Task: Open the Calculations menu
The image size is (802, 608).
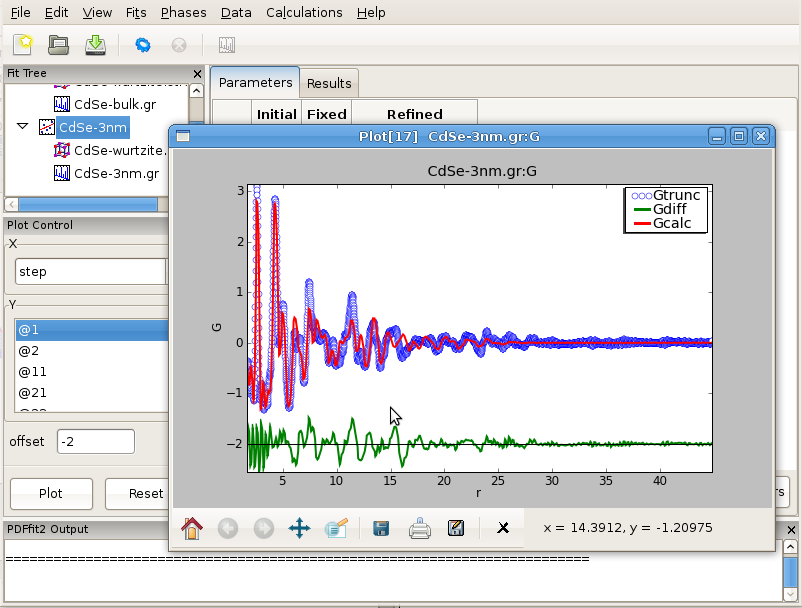Action: pyautogui.click(x=304, y=12)
